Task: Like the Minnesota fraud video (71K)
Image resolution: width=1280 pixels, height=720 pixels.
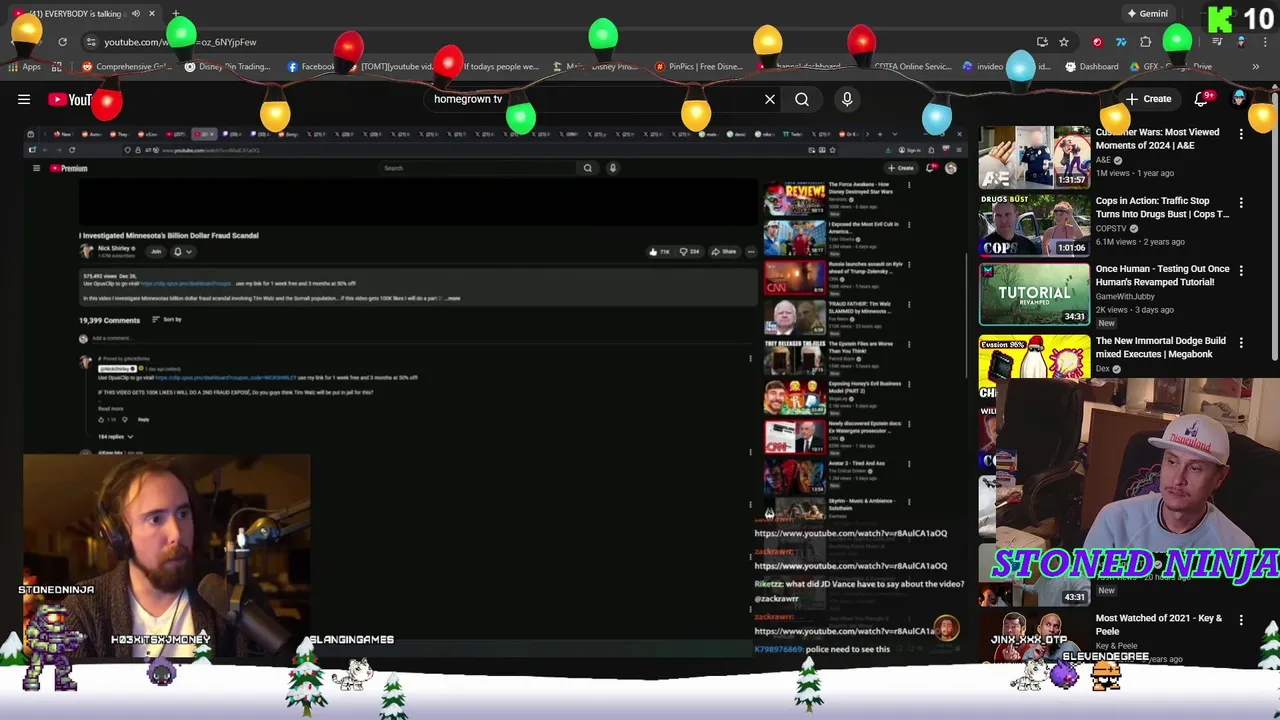Action: (x=659, y=252)
